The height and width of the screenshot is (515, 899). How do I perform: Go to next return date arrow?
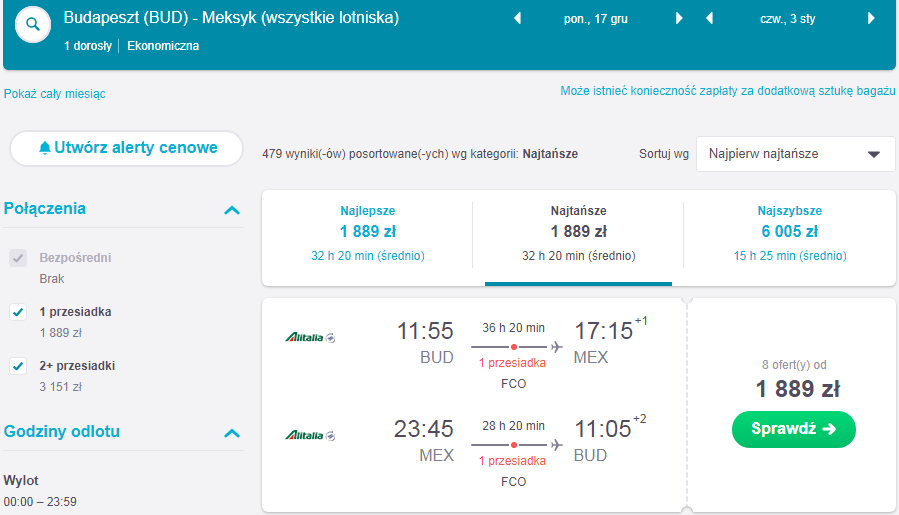[871, 18]
